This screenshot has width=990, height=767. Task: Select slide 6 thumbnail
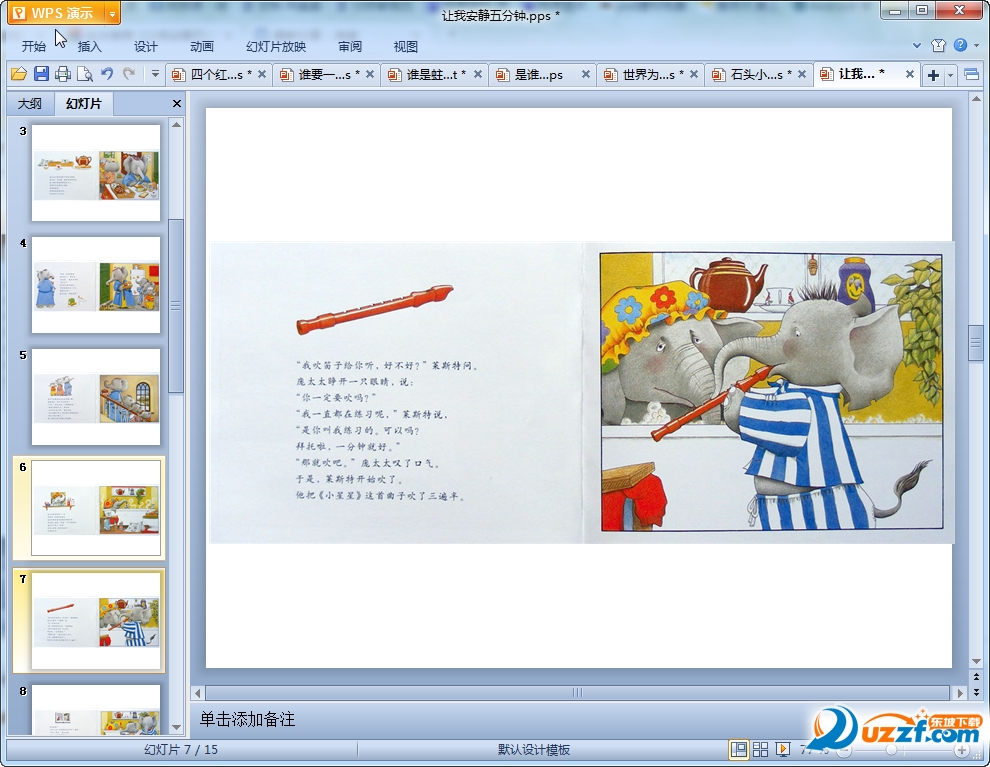coord(96,508)
